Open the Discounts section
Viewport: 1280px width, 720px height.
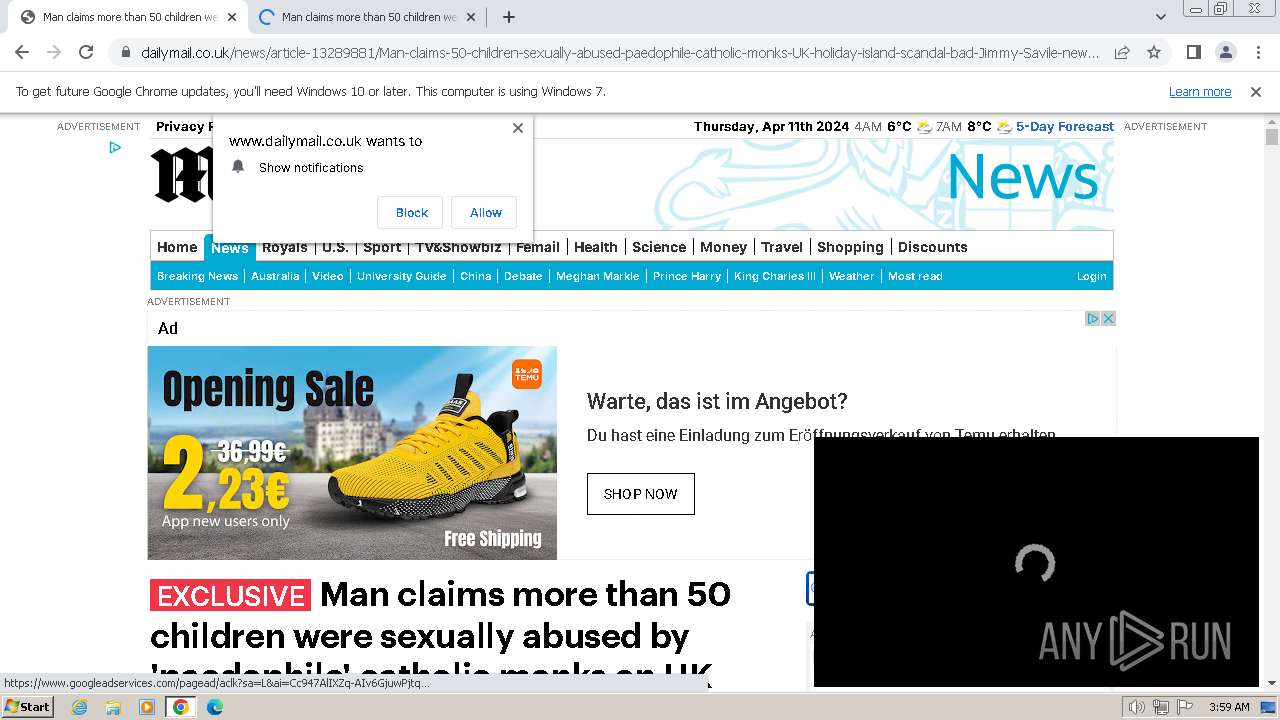pos(932,247)
